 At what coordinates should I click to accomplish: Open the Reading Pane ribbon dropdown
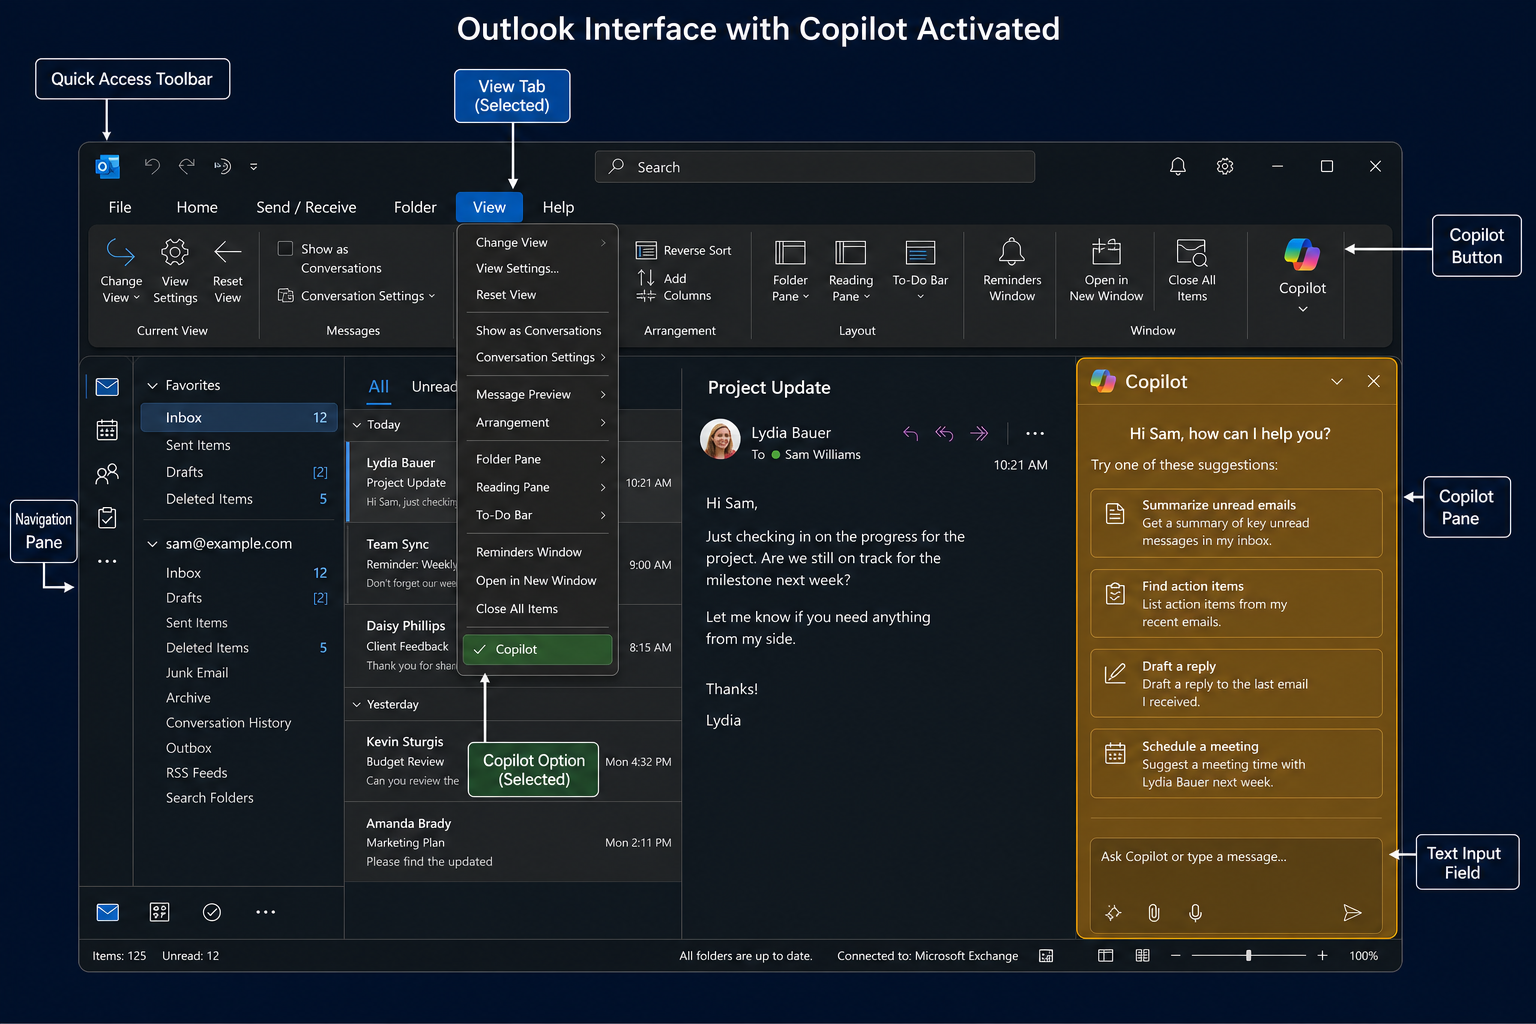[851, 271]
